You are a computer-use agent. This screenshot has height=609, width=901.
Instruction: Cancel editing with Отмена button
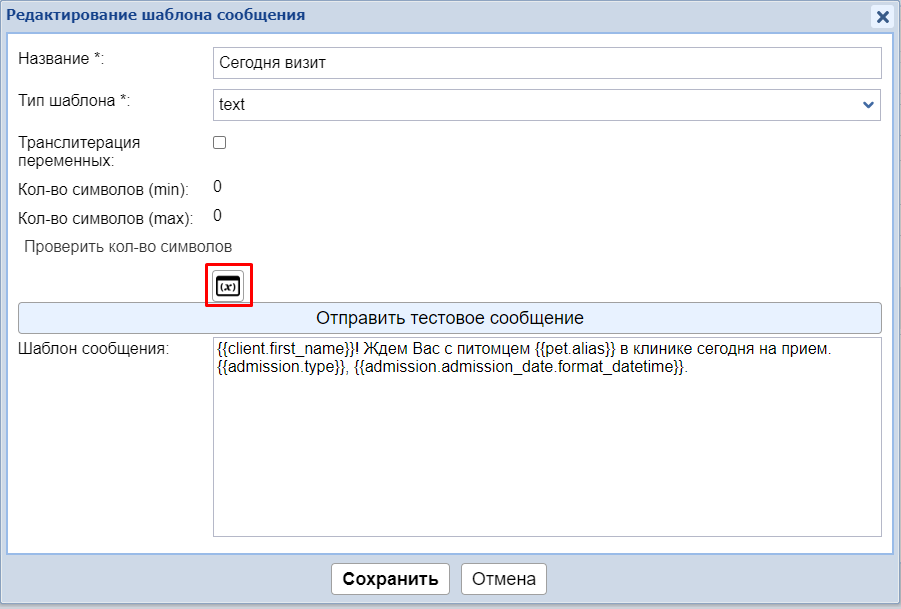pyautogui.click(x=504, y=579)
